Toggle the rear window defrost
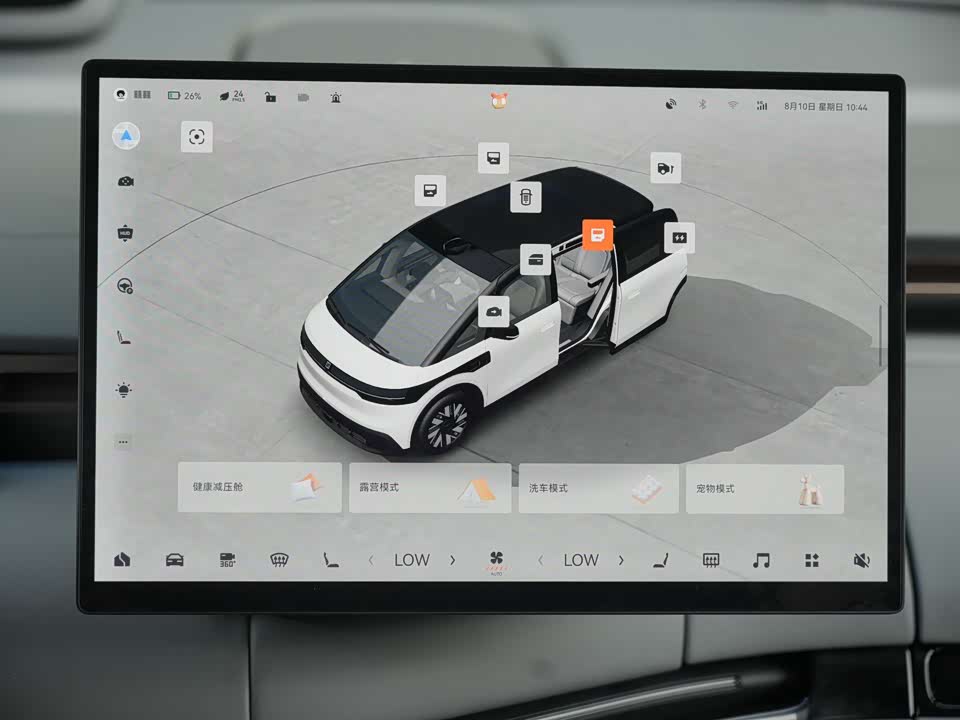The height and width of the screenshot is (720, 960). pyautogui.click(x=711, y=560)
